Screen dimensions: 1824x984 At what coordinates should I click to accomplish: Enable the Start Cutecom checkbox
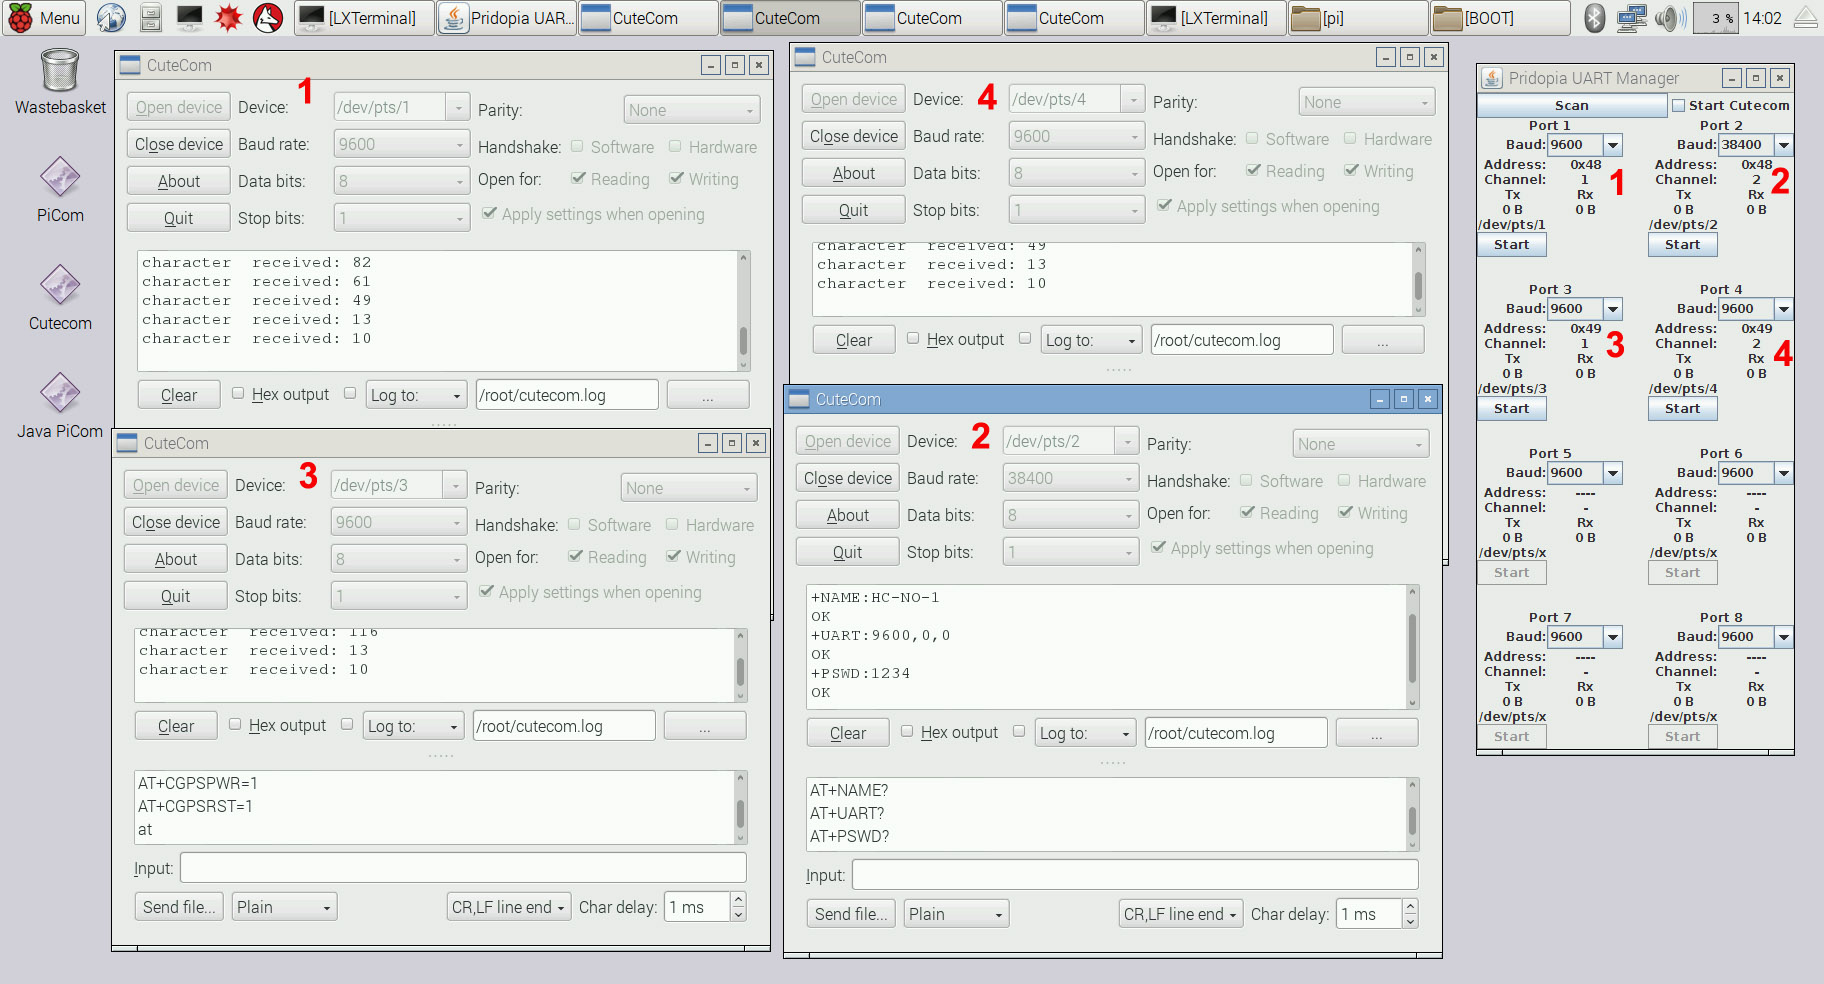1678,106
